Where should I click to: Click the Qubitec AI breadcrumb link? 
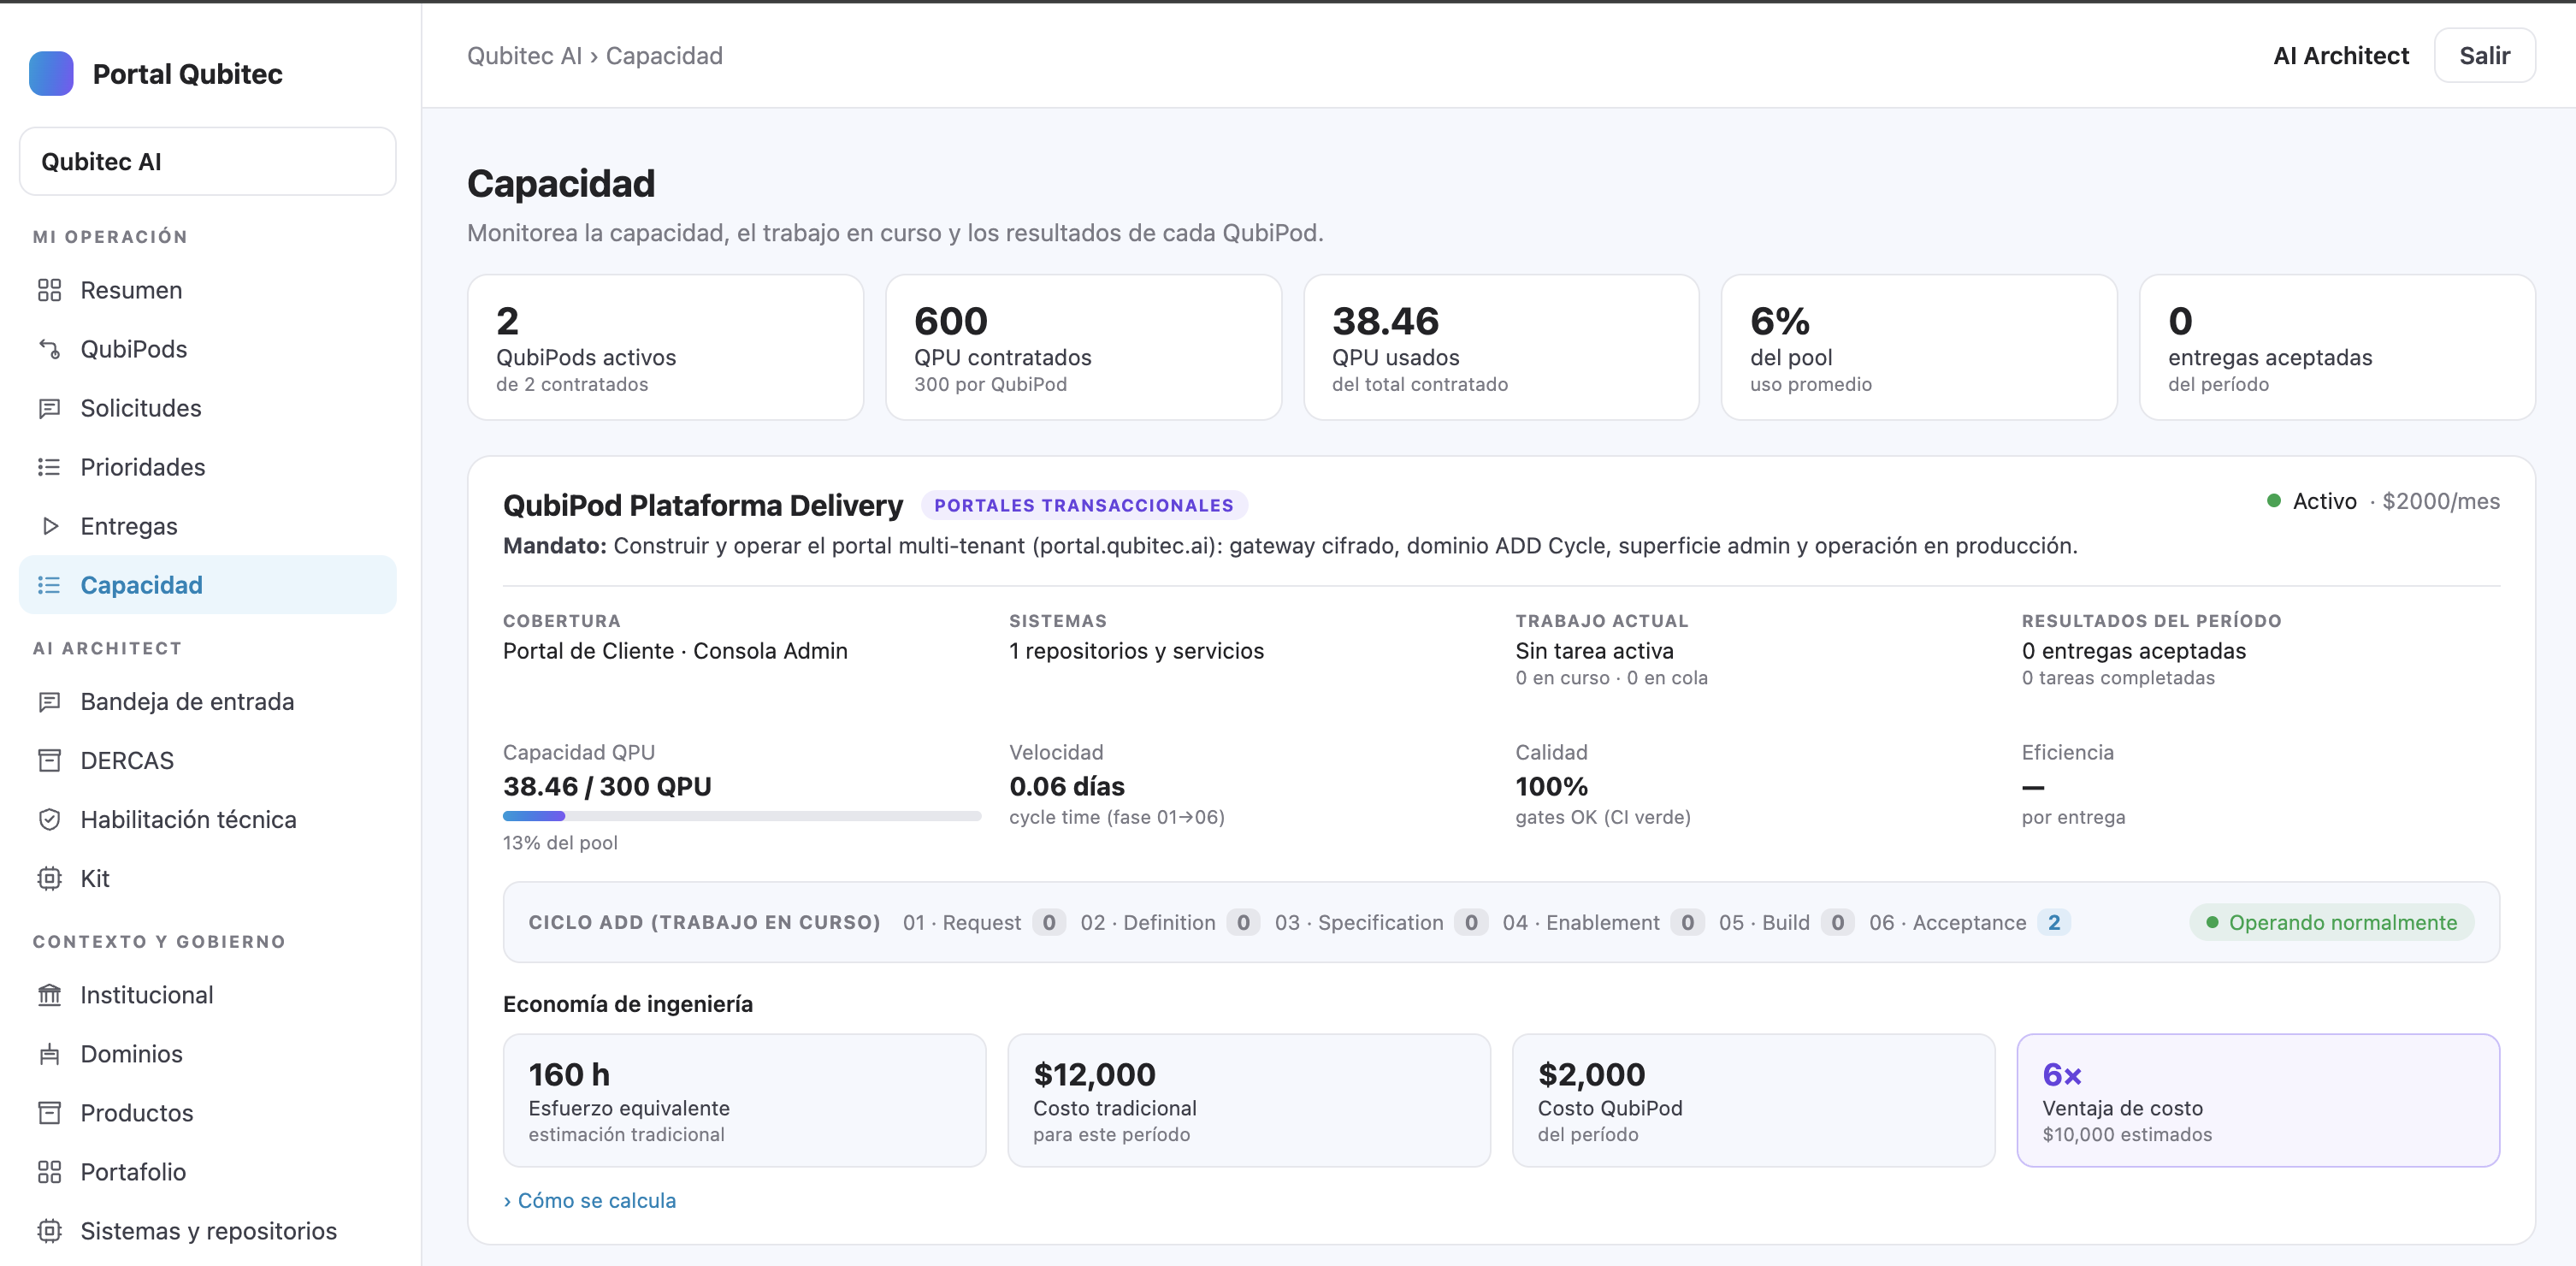pyautogui.click(x=524, y=56)
